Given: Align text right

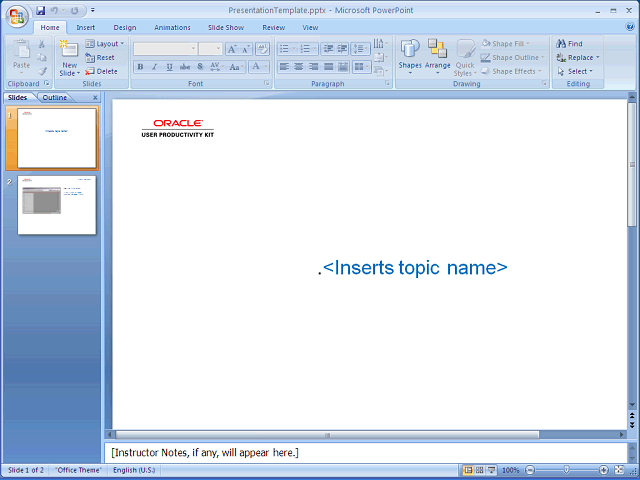Looking at the screenshot, I should (313, 67).
